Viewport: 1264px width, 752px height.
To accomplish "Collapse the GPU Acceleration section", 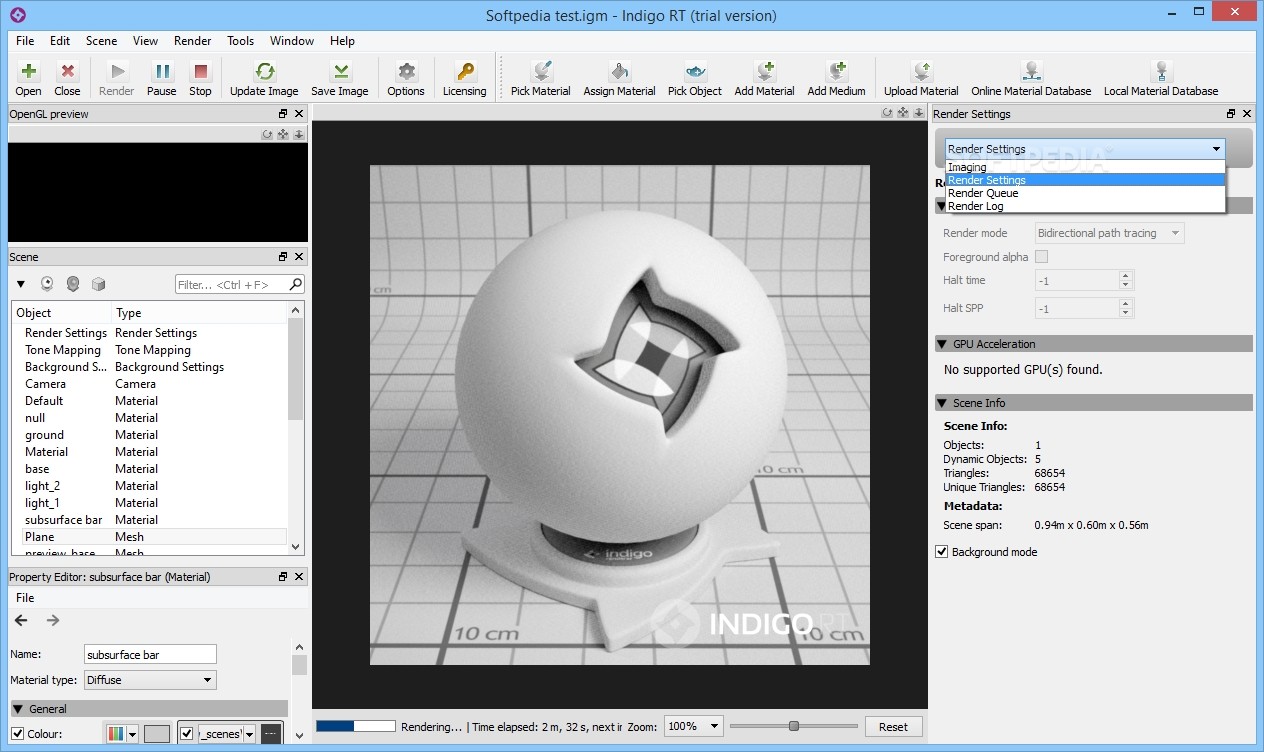I will click(942, 344).
